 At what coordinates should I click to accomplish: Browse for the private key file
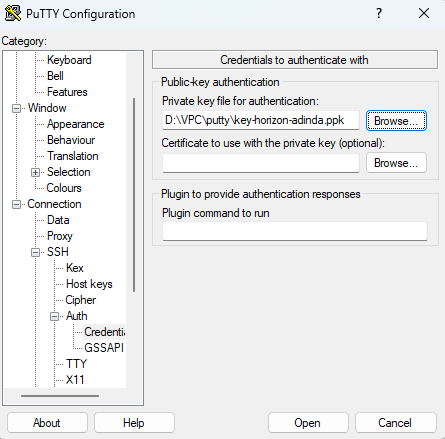pos(396,121)
